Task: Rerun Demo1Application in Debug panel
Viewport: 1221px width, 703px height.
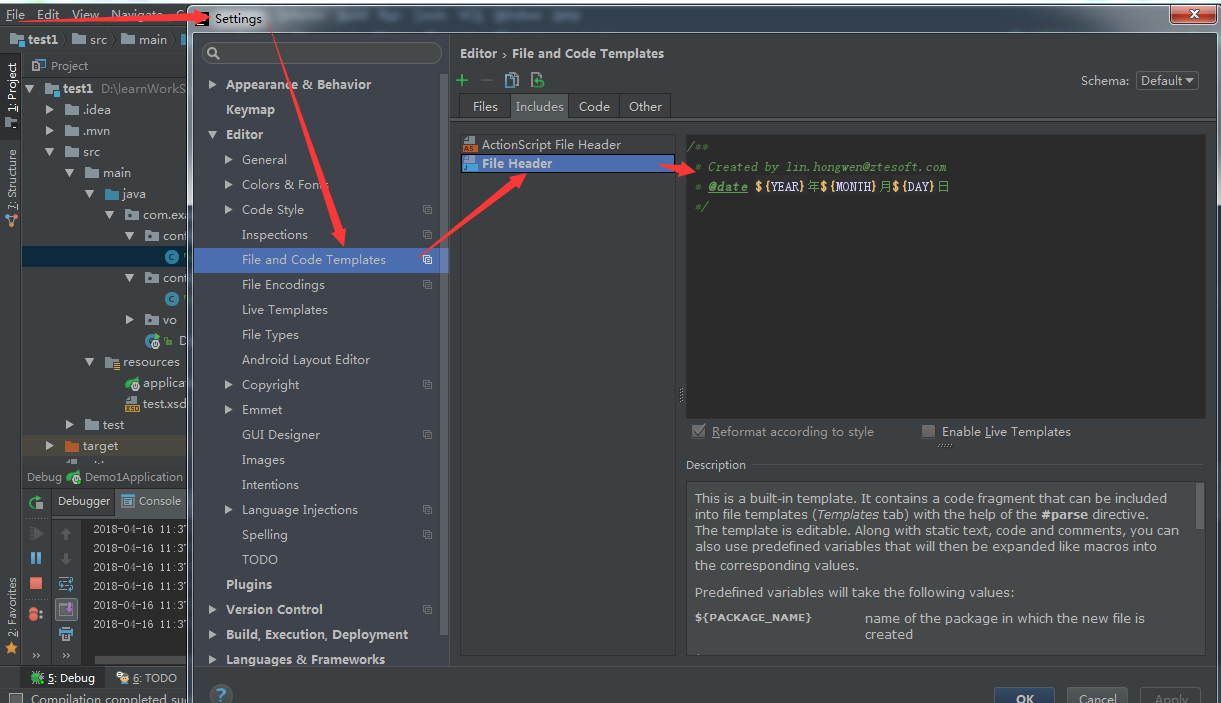Action: click(x=36, y=503)
